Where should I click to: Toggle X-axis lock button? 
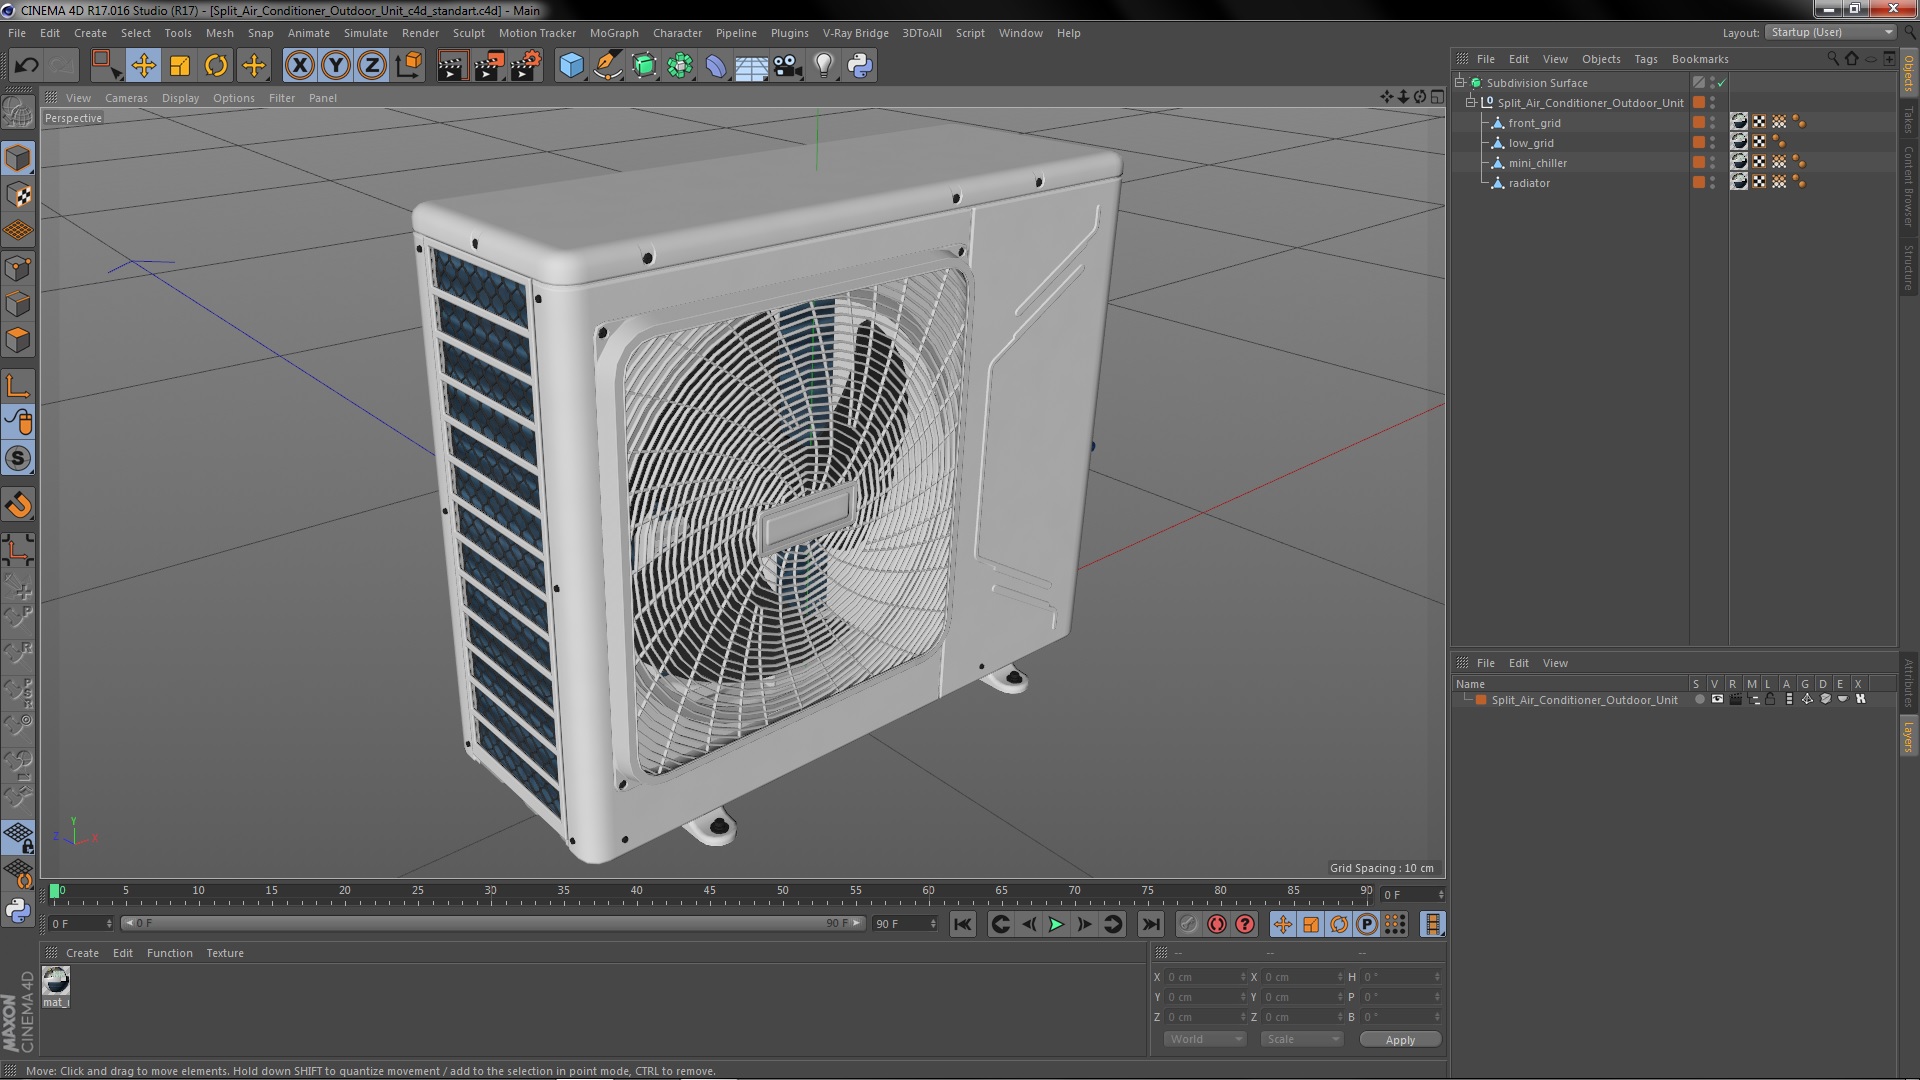pyautogui.click(x=299, y=66)
